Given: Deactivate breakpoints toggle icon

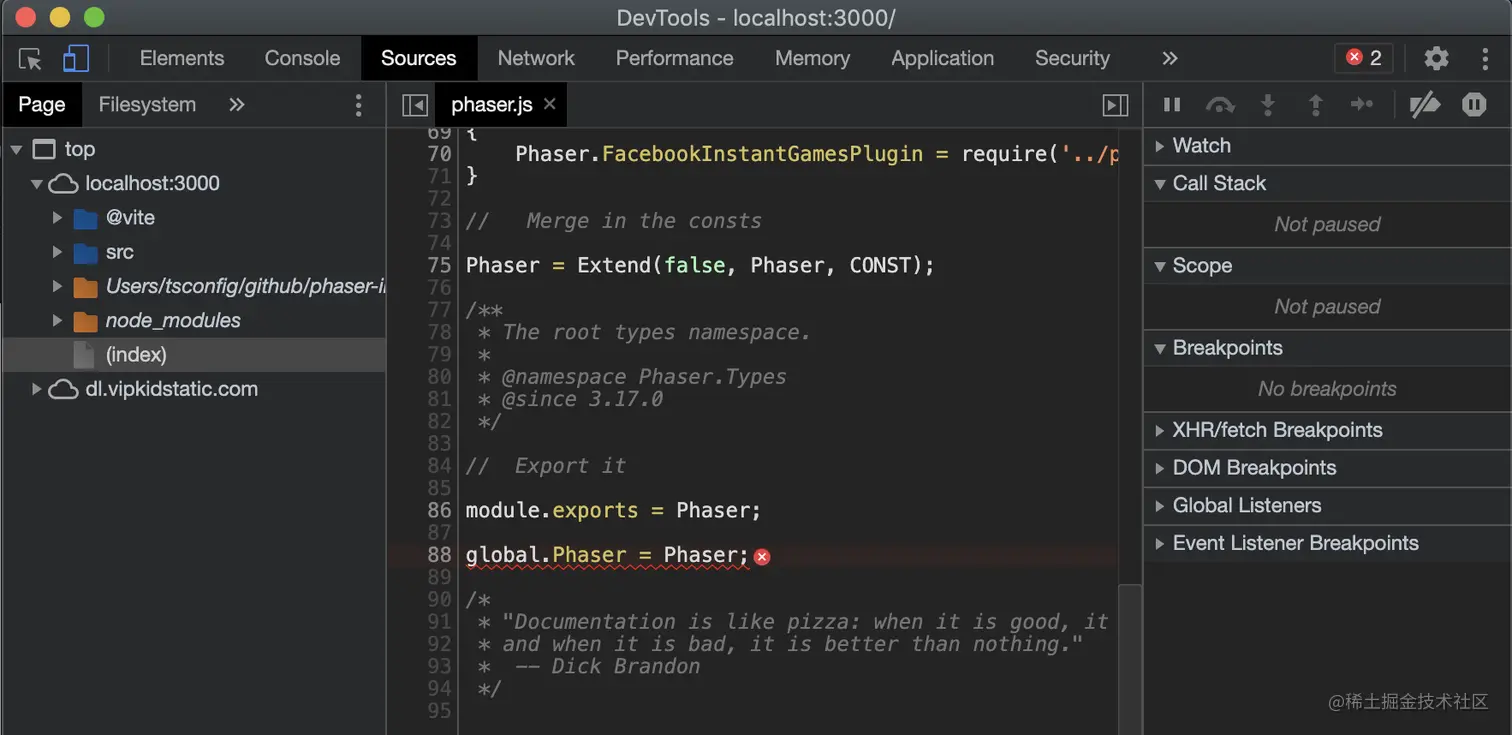Looking at the screenshot, I should [1424, 105].
